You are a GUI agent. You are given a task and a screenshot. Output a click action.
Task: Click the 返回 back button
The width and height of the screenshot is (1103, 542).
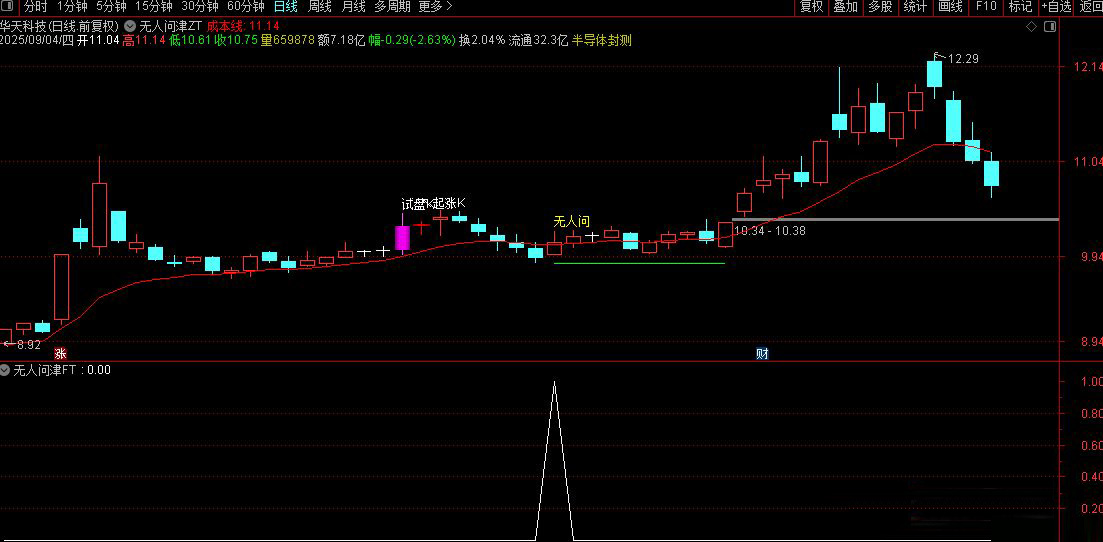1089,7
